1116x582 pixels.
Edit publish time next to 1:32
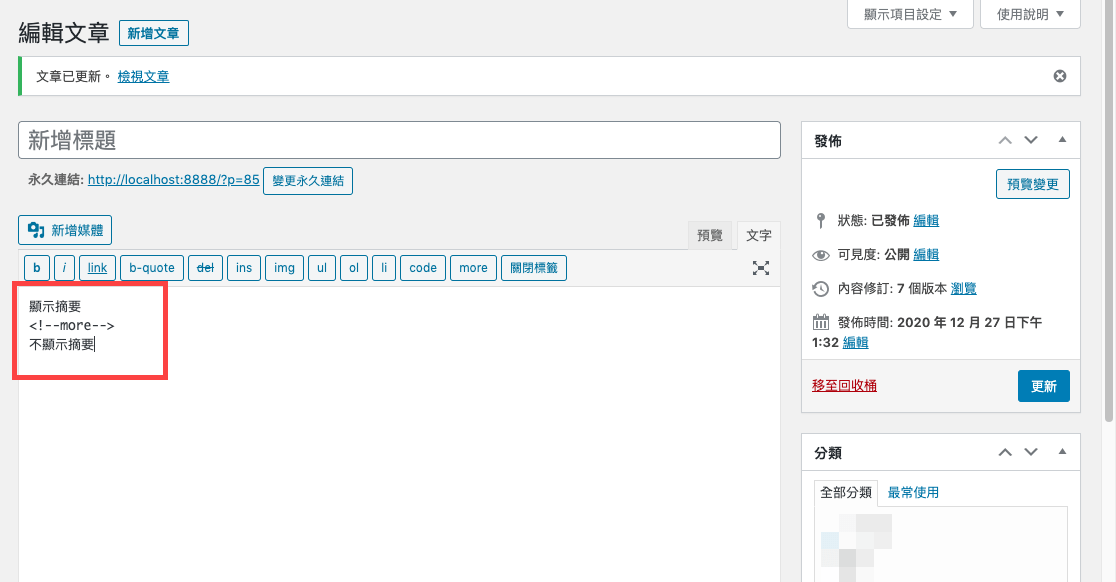[856, 343]
